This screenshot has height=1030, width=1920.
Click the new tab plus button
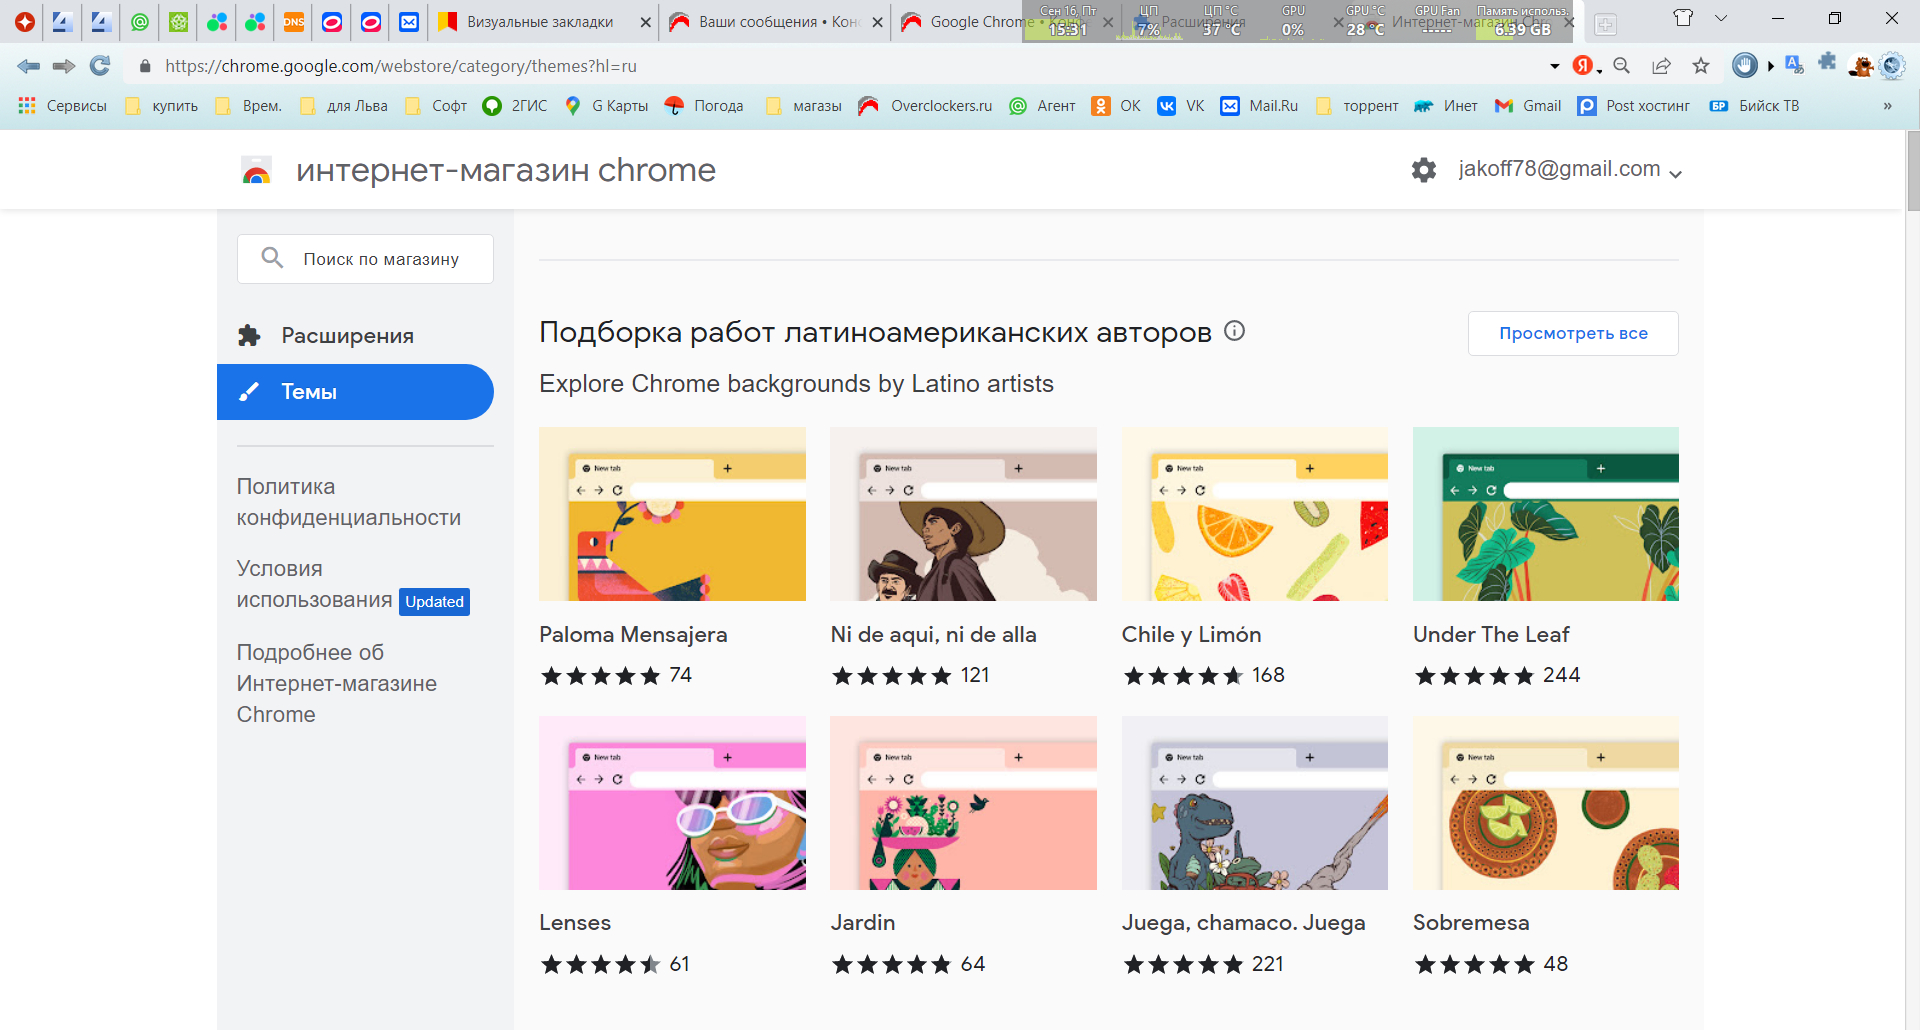point(1605,24)
